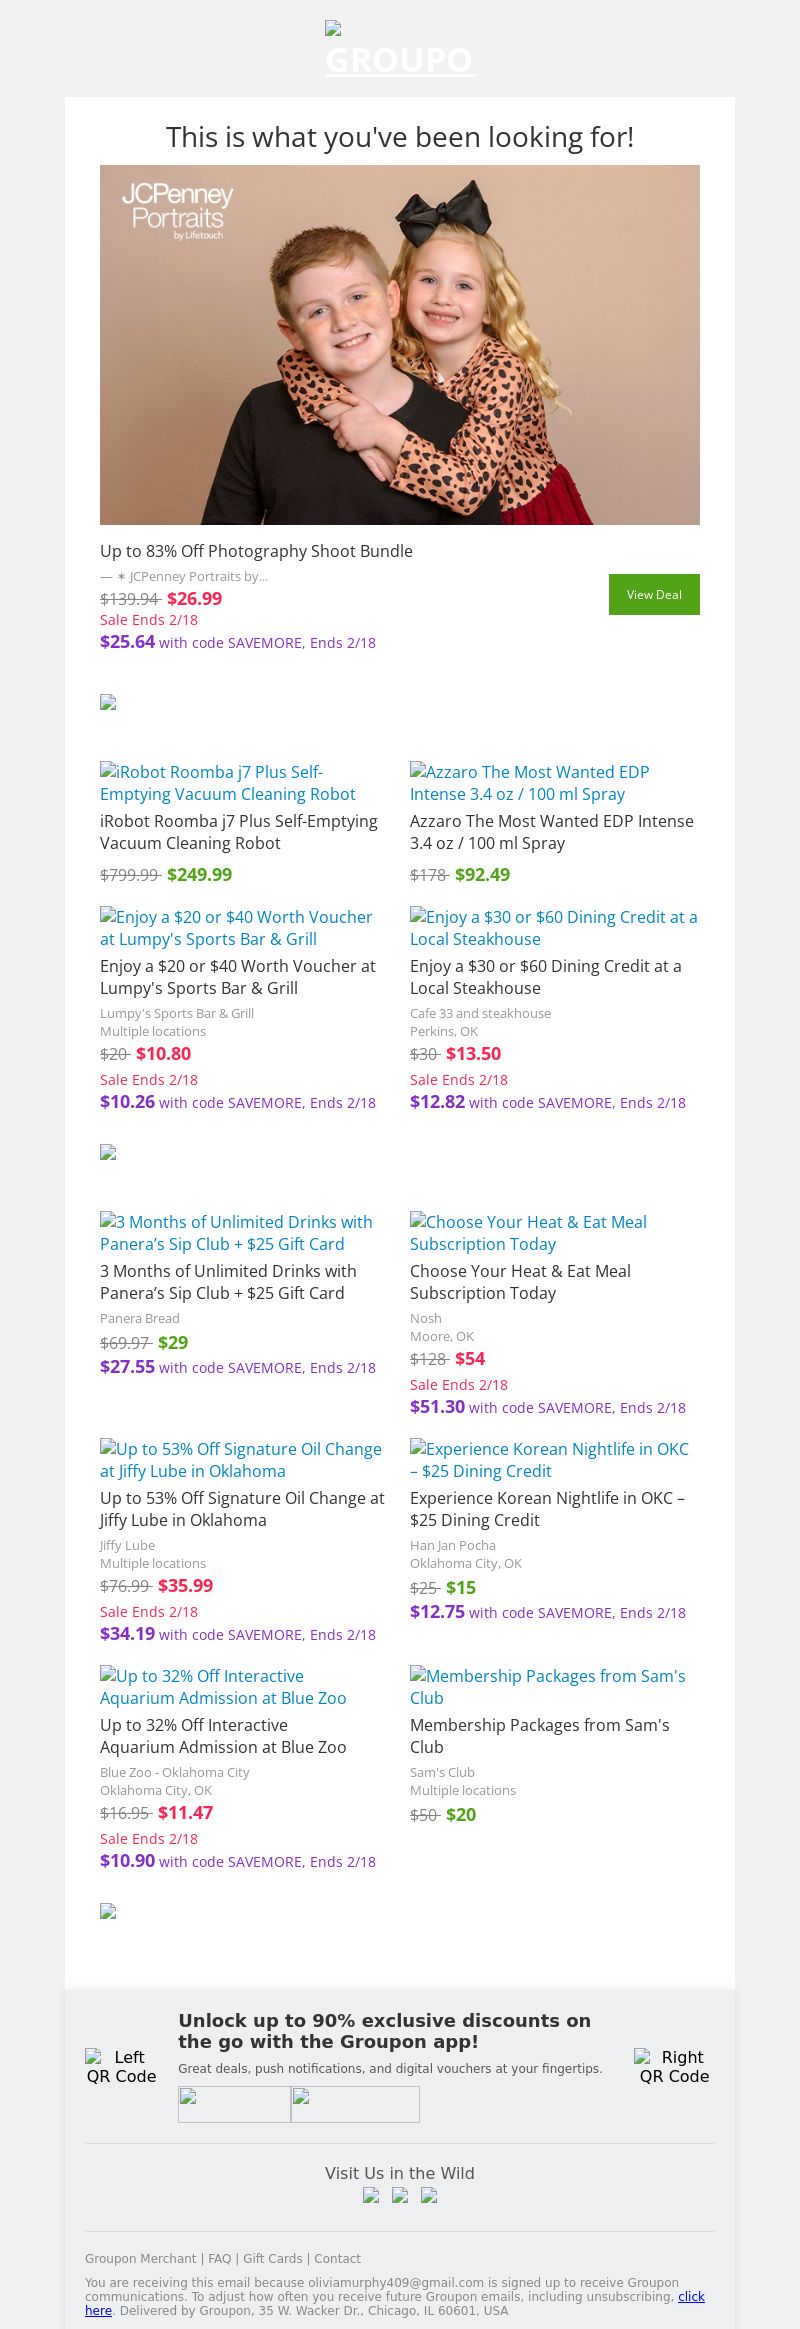View the Jiffy Lube oil change image link
Screen dimensions: 800x2329
pyautogui.click(x=240, y=1460)
